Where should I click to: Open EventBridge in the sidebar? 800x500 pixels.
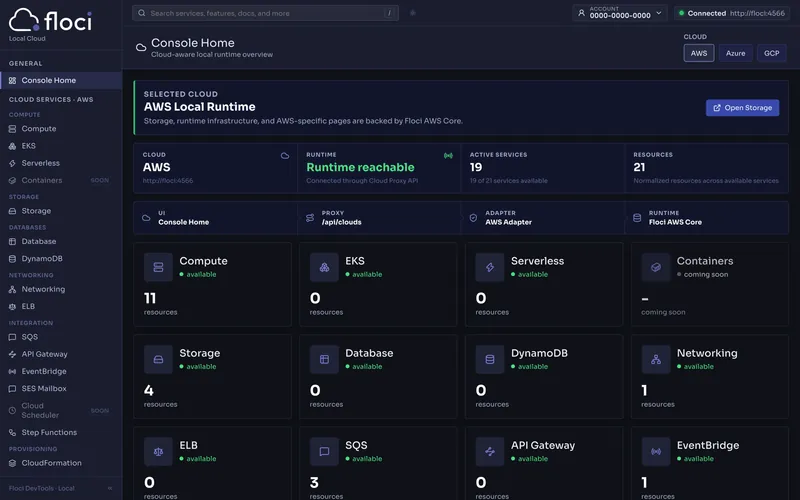click(61, 371)
